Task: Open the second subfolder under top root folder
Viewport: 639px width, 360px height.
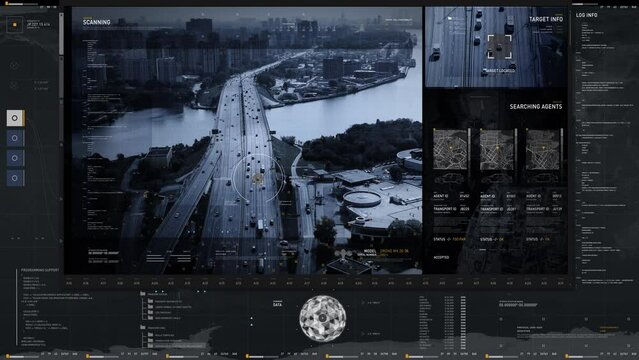Action: tap(150, 307)
